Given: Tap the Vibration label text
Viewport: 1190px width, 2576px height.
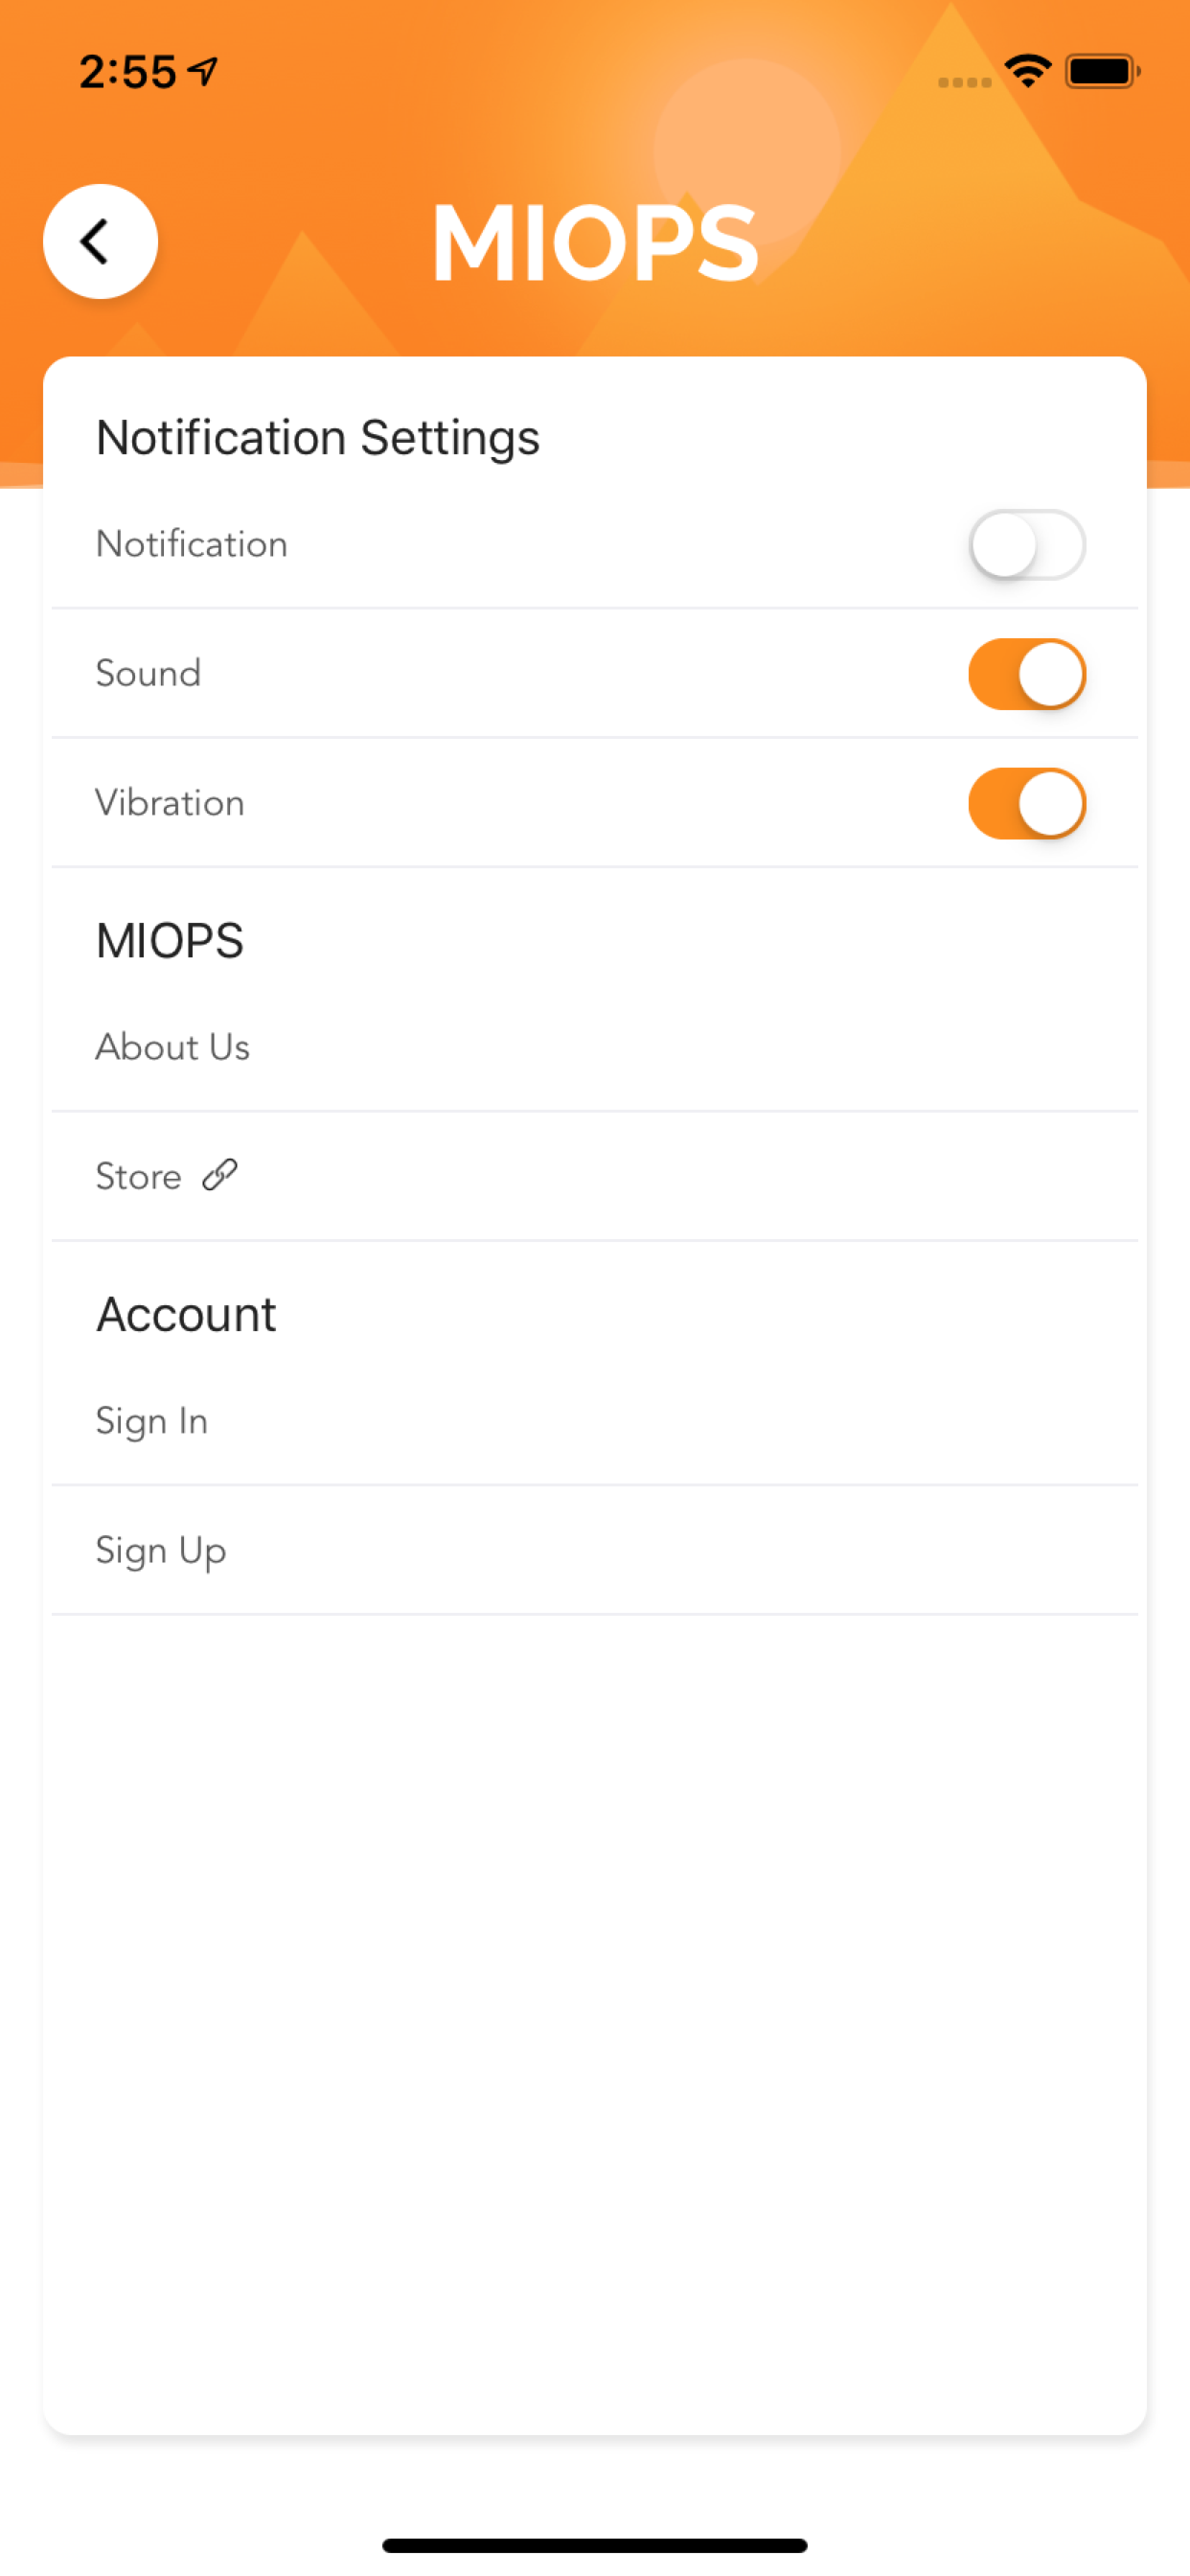Looking at the screenshot, I should tap(170, 803).
